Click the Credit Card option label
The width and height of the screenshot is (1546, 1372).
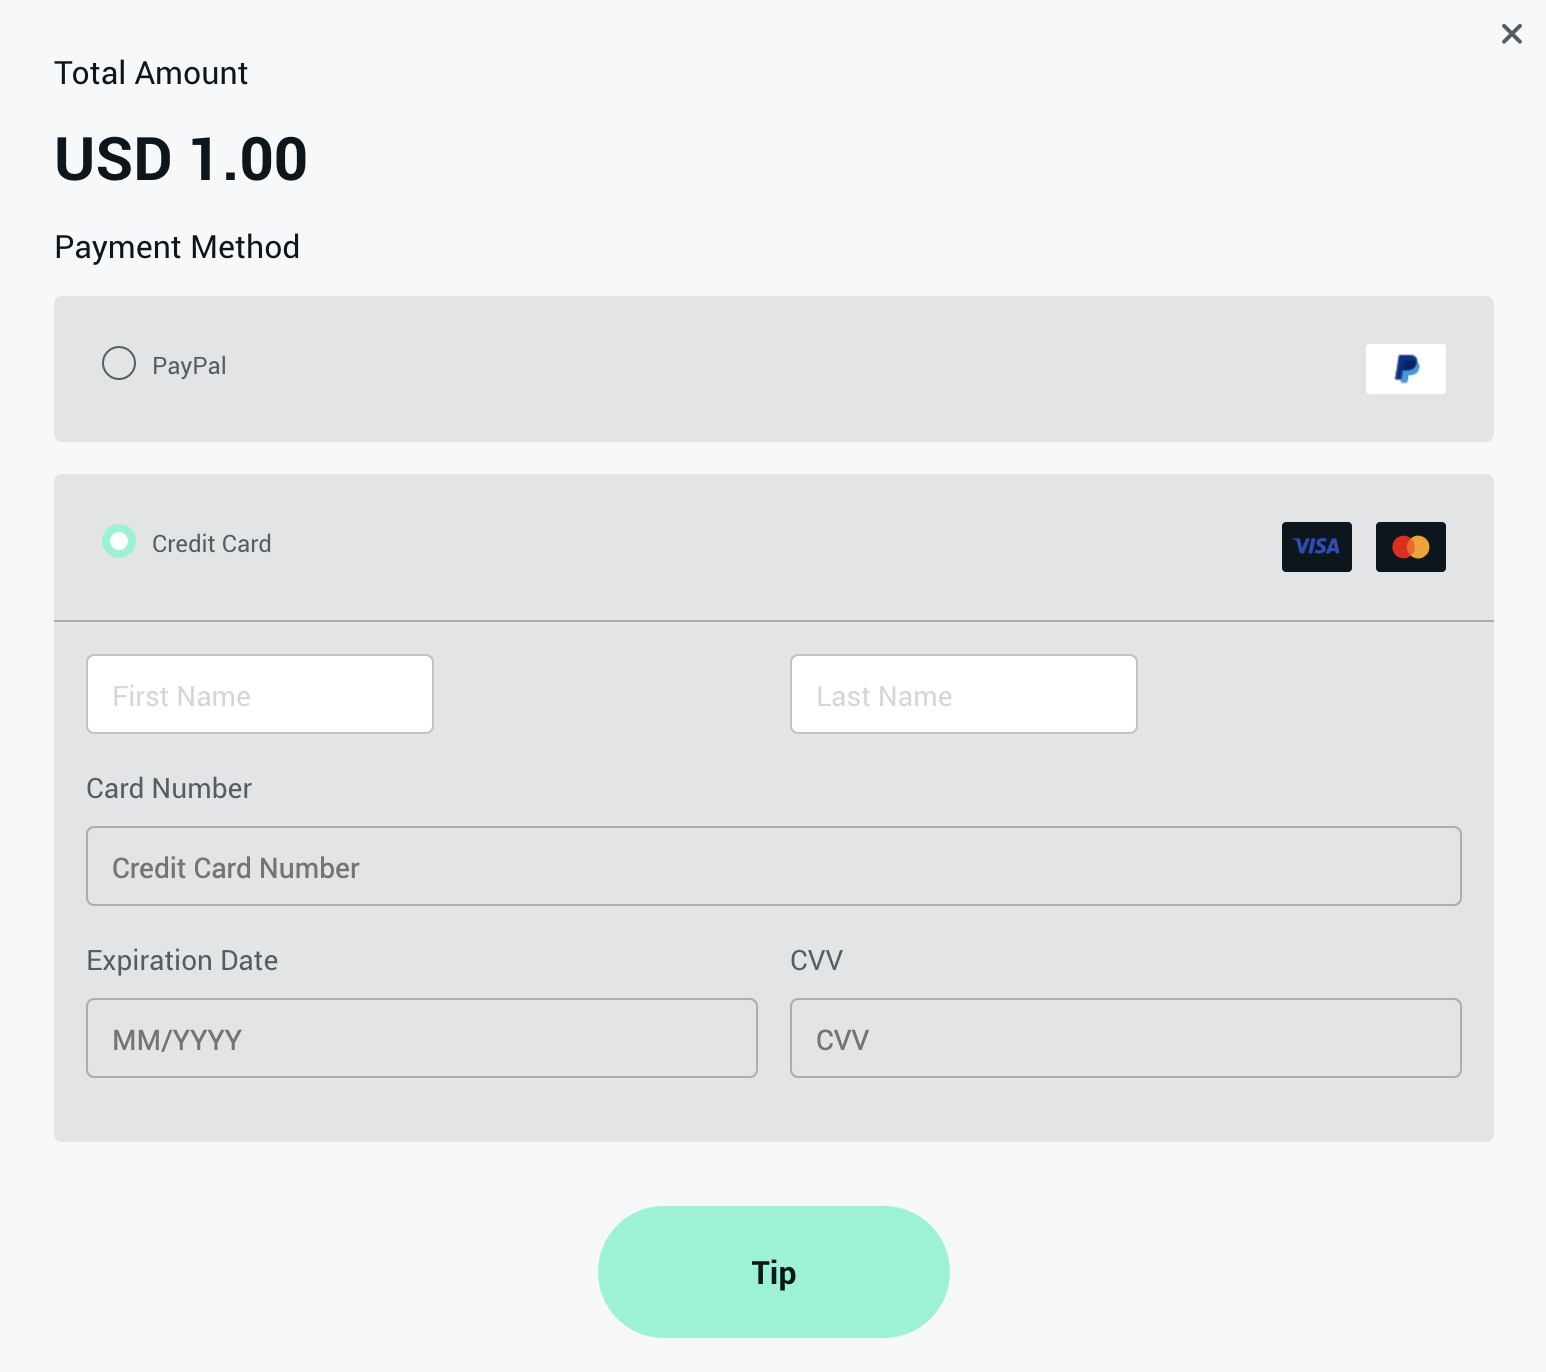211,544
